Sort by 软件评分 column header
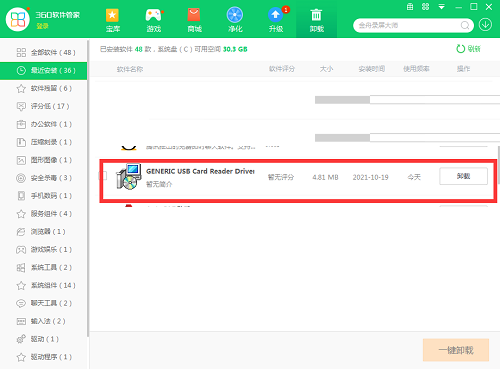This screenshot has height=369, width=500. coord(282,69)
